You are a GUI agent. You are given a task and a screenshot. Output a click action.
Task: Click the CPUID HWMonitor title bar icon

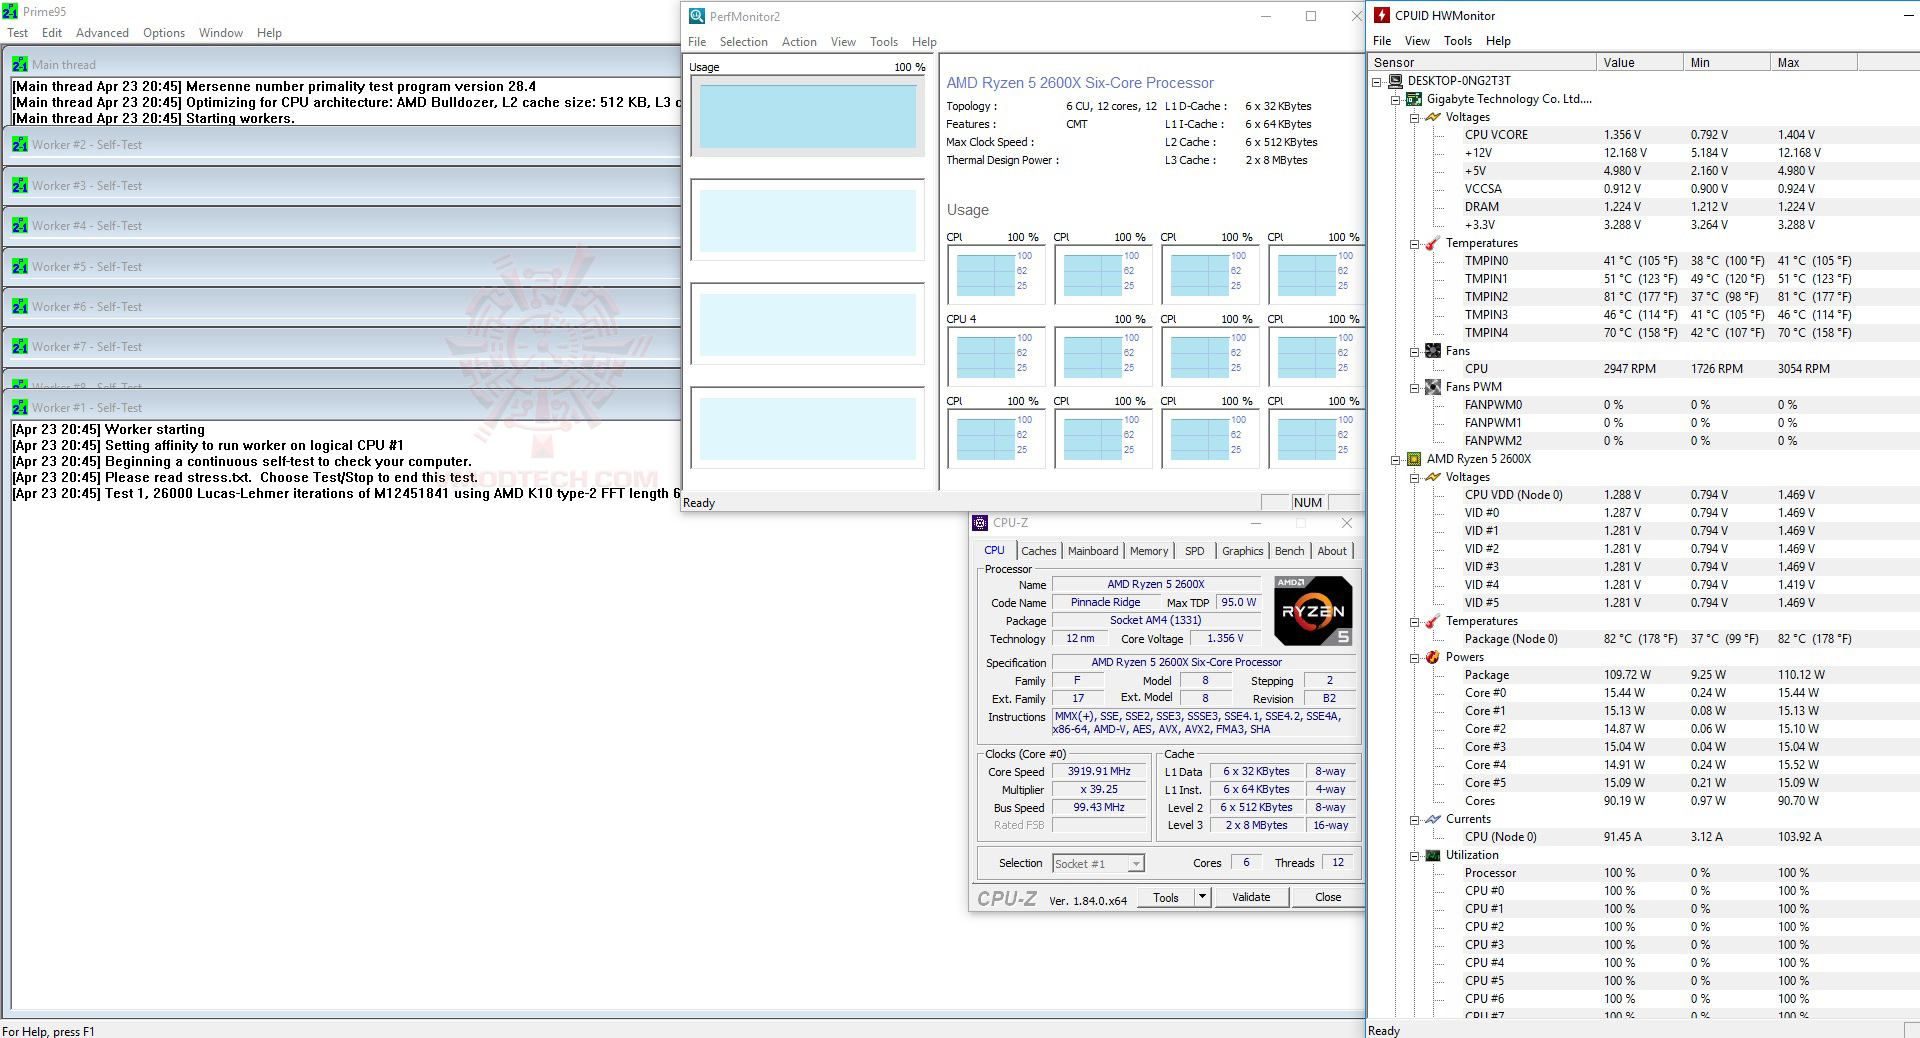click(1382, 15)
